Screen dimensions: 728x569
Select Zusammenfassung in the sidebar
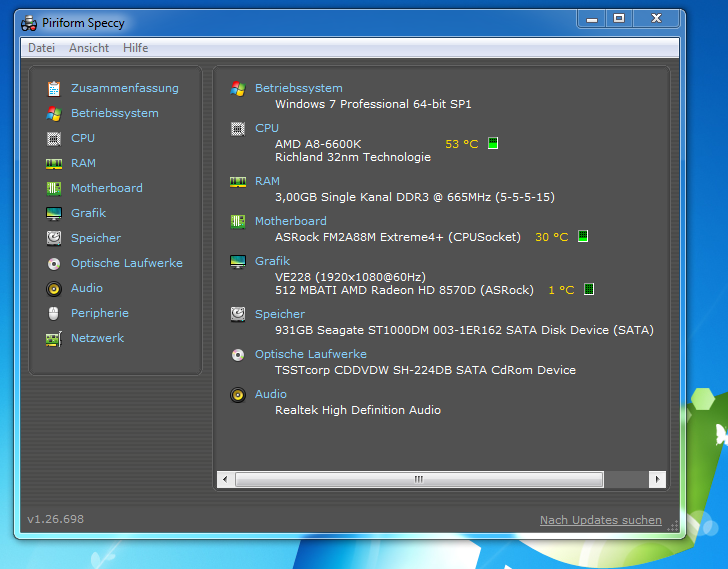point(124,88)
